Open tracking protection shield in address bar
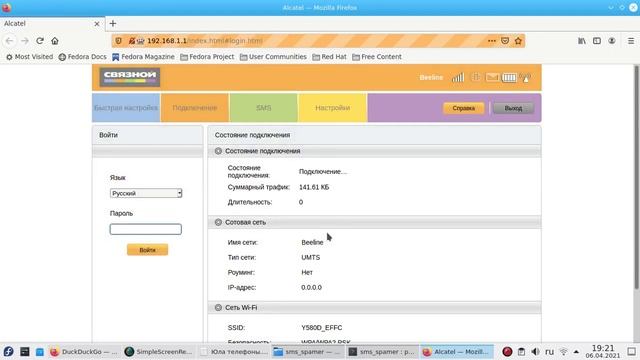The height and width of the screenshot is (360, 640). (x=119, y=41)
